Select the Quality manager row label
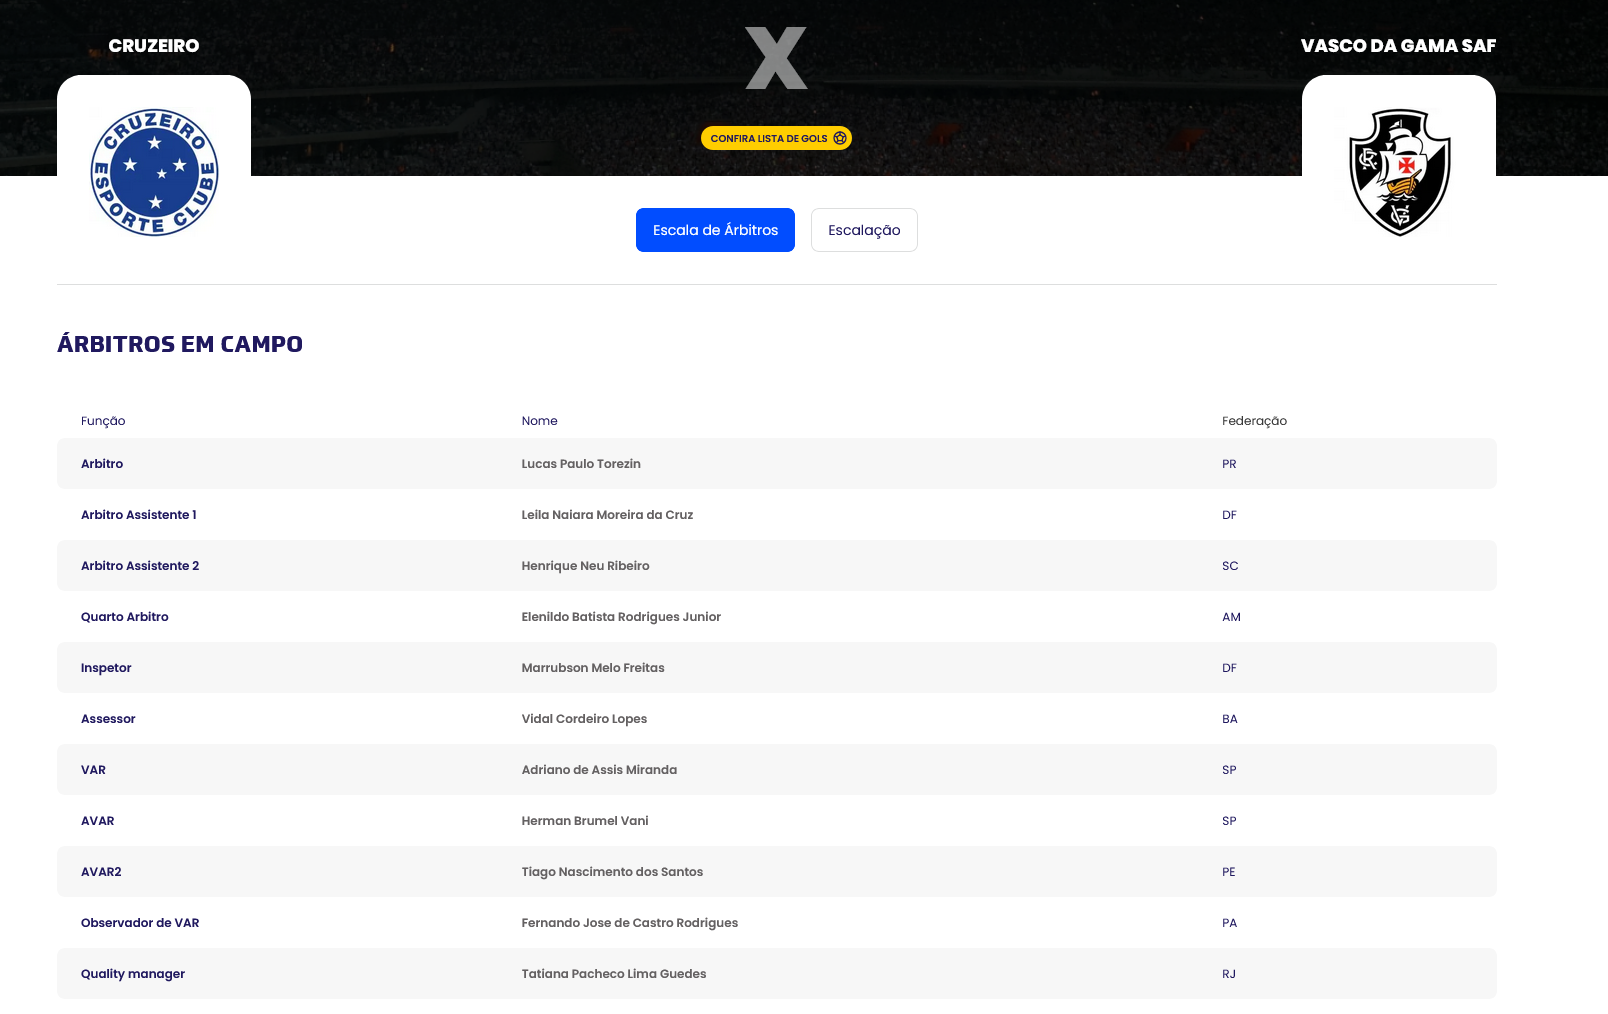 133,974
